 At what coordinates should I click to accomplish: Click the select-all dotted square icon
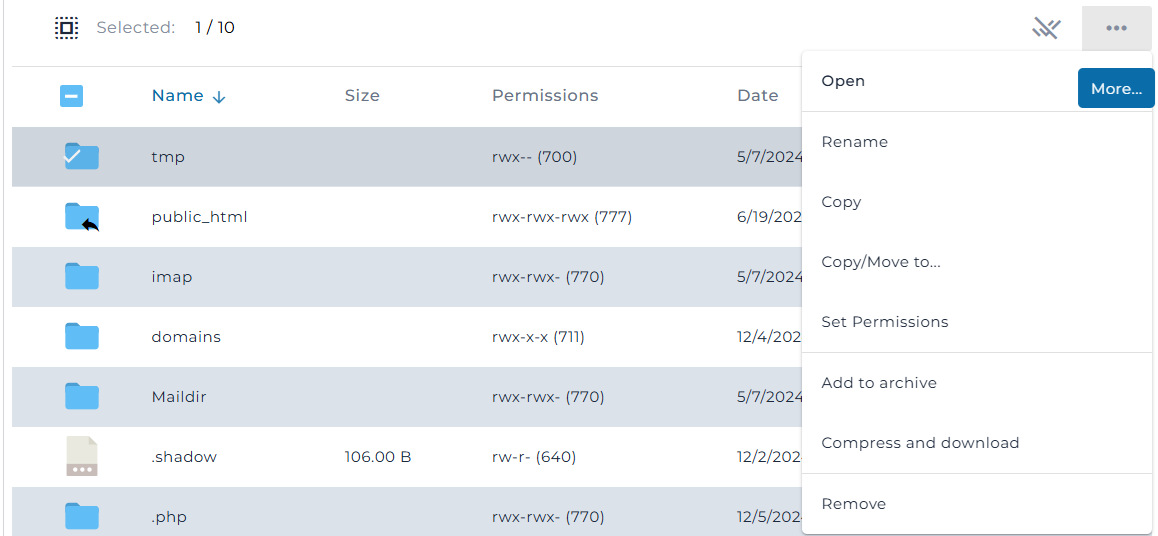click(66, 28)
